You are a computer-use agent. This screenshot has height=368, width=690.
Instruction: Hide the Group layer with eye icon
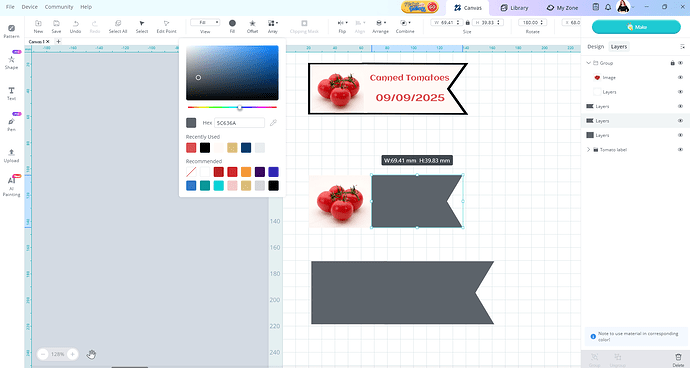680,63
